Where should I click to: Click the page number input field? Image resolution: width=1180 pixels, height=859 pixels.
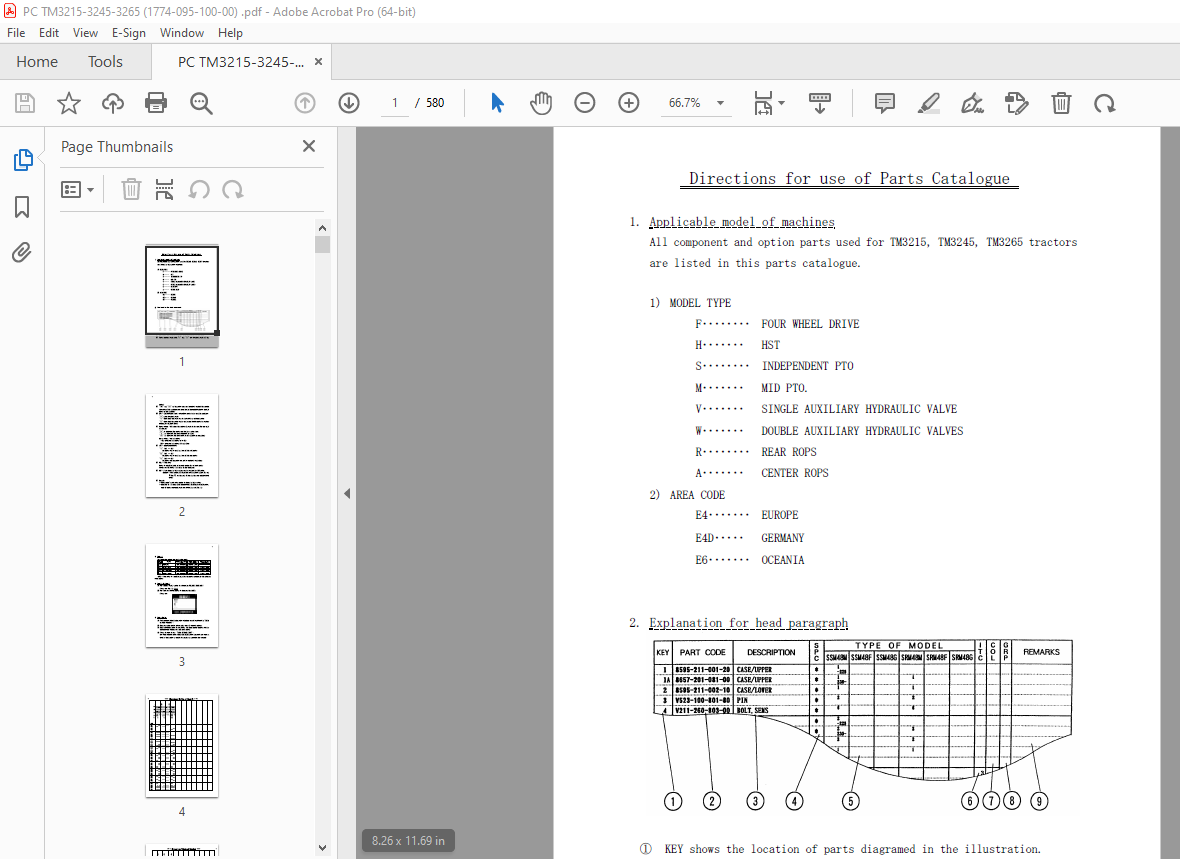click(x=394, y=103)
